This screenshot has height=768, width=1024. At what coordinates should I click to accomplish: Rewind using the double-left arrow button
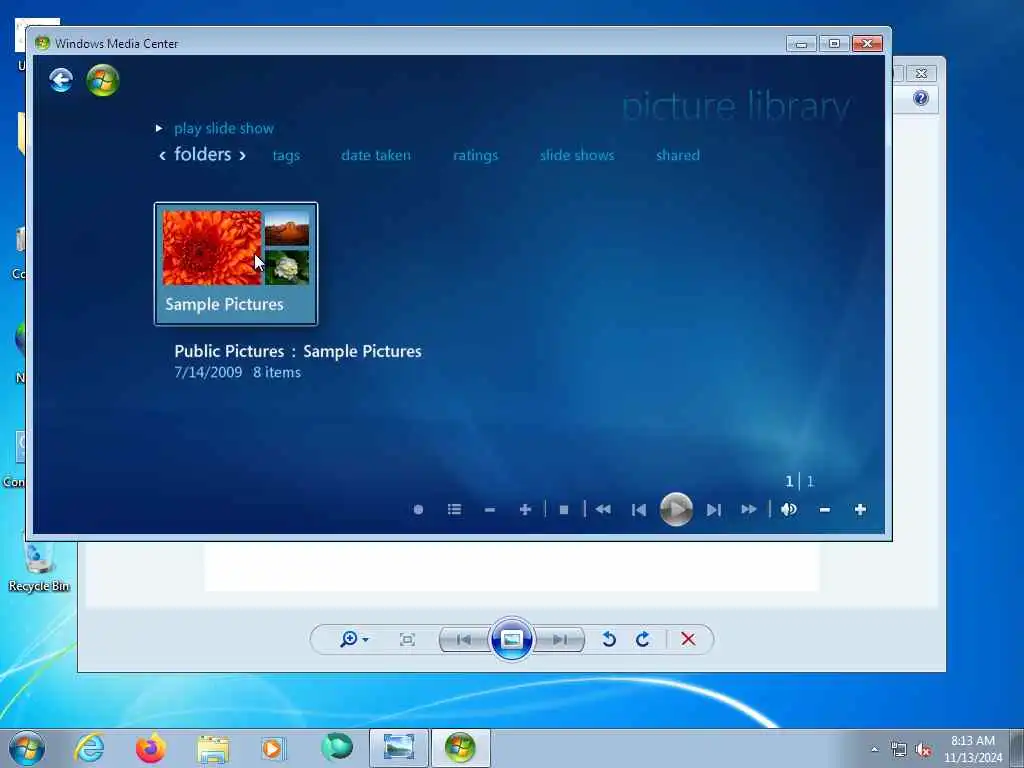(603, 509)
